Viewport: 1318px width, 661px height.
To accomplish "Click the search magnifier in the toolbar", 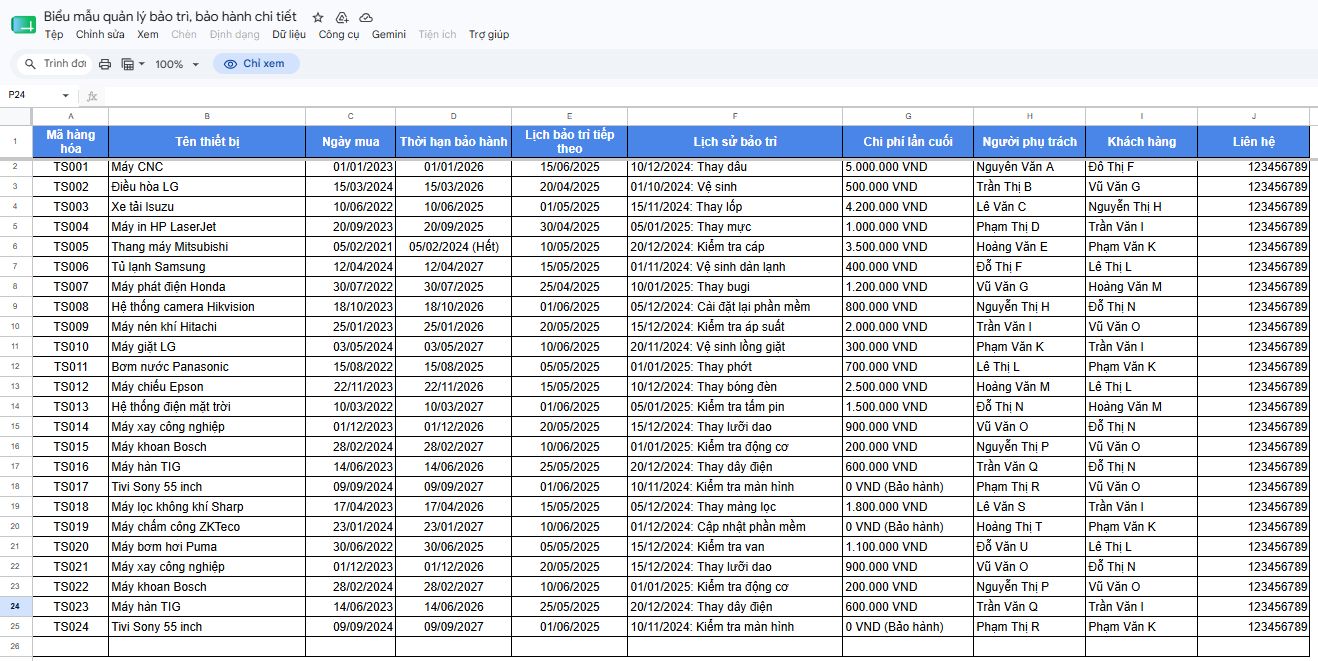I will point(31,64).
